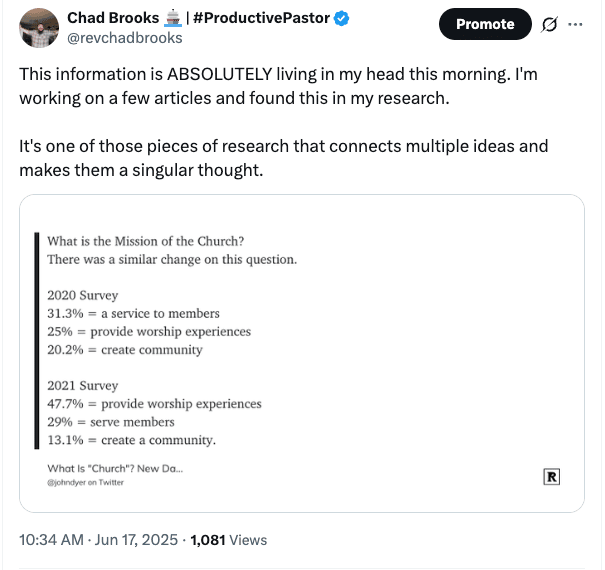Click the Readwise R logo icon
The image size is (605, 570).
(x=551, y=477)
